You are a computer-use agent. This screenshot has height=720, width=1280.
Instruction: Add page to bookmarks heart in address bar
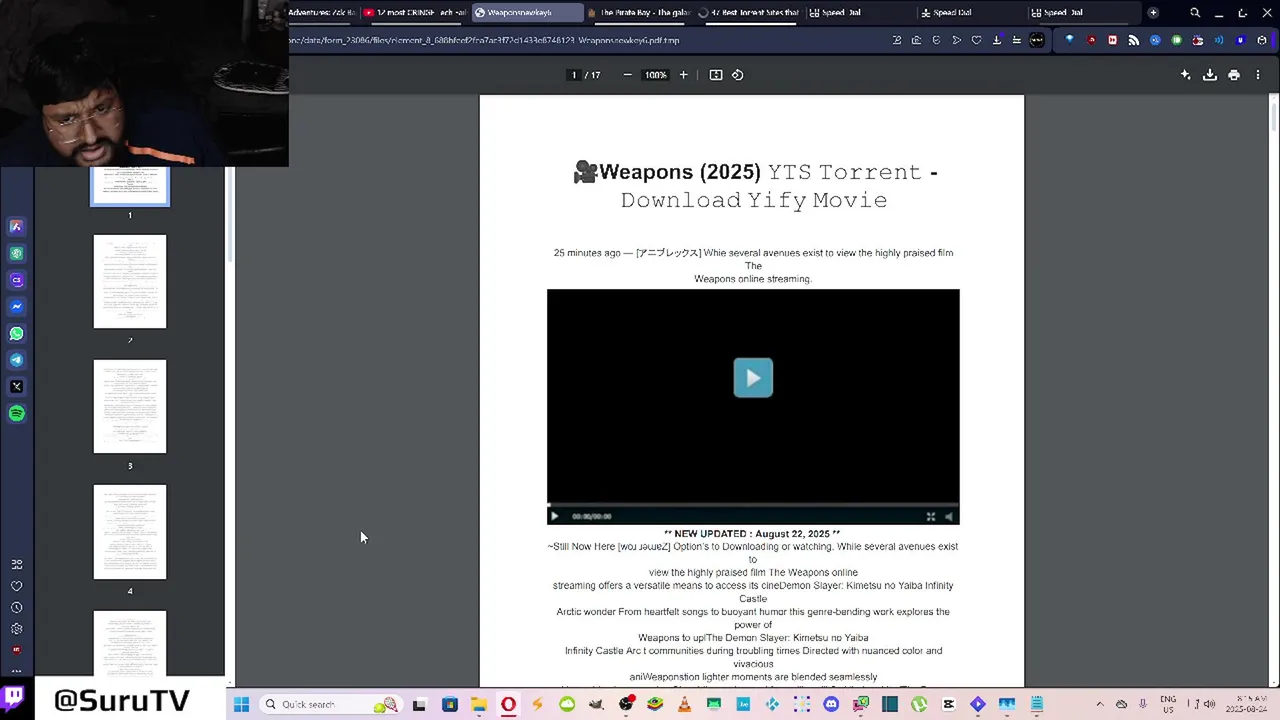(x=977, y=41)
